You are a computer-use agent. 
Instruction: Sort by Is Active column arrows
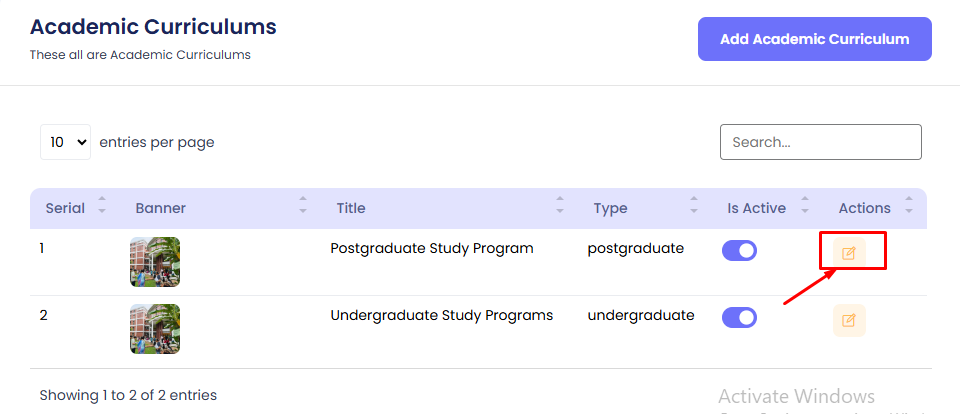pyautogui.click(x=802, y=208)
